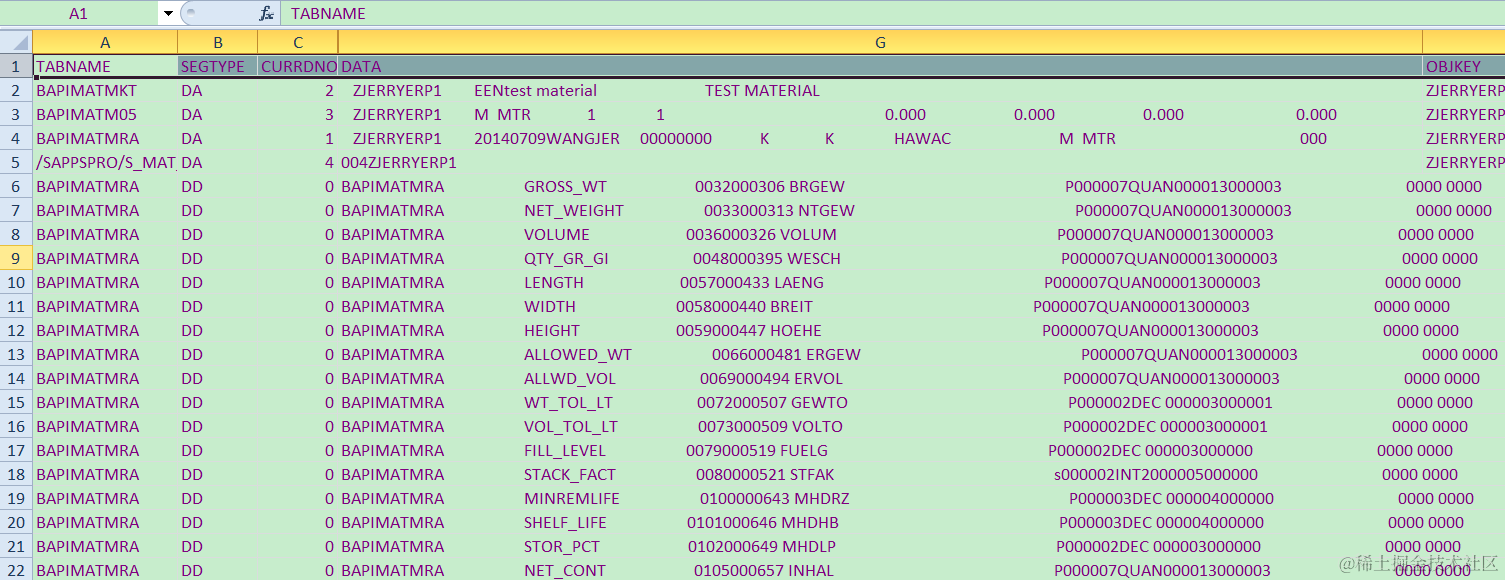Select the data cell with STACK_FACT
Screen dimensions: 1505x580
coord(880,474)
